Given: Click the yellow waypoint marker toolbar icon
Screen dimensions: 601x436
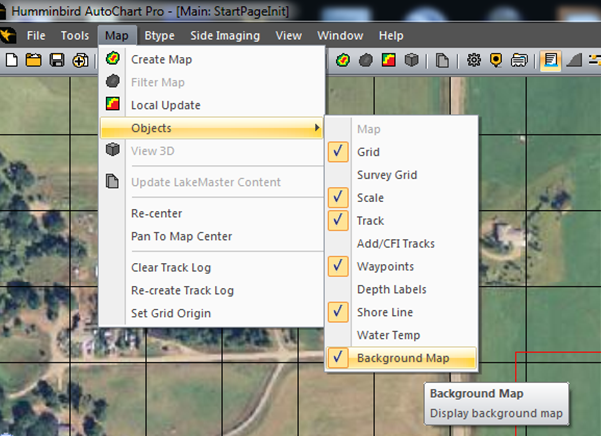Looking at the screenshot, I should tap(496, 60).
